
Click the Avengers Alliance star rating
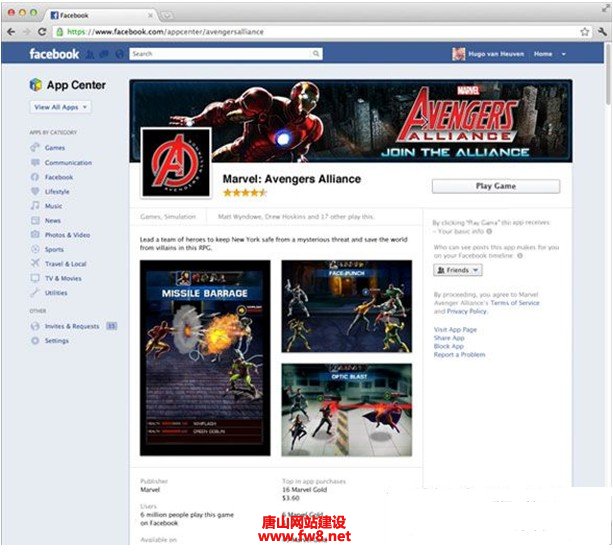(x=245, y=192)
